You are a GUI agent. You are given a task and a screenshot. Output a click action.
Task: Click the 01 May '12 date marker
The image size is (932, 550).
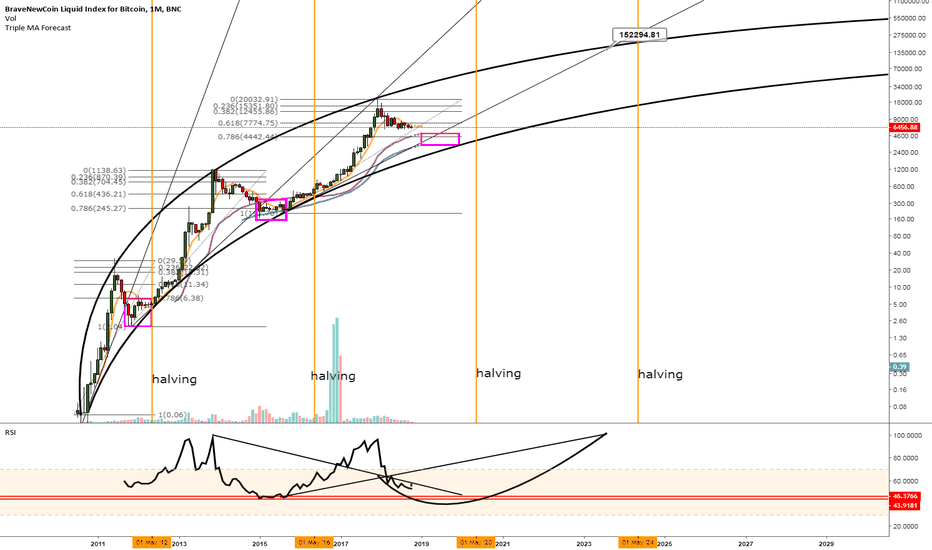tap(152, 542)
